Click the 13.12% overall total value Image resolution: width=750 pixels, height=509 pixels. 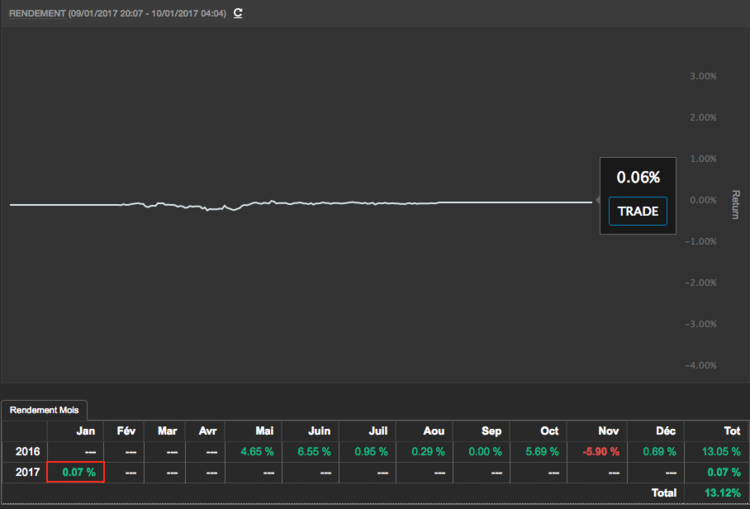pyautogui.click(x=721, y=493)
